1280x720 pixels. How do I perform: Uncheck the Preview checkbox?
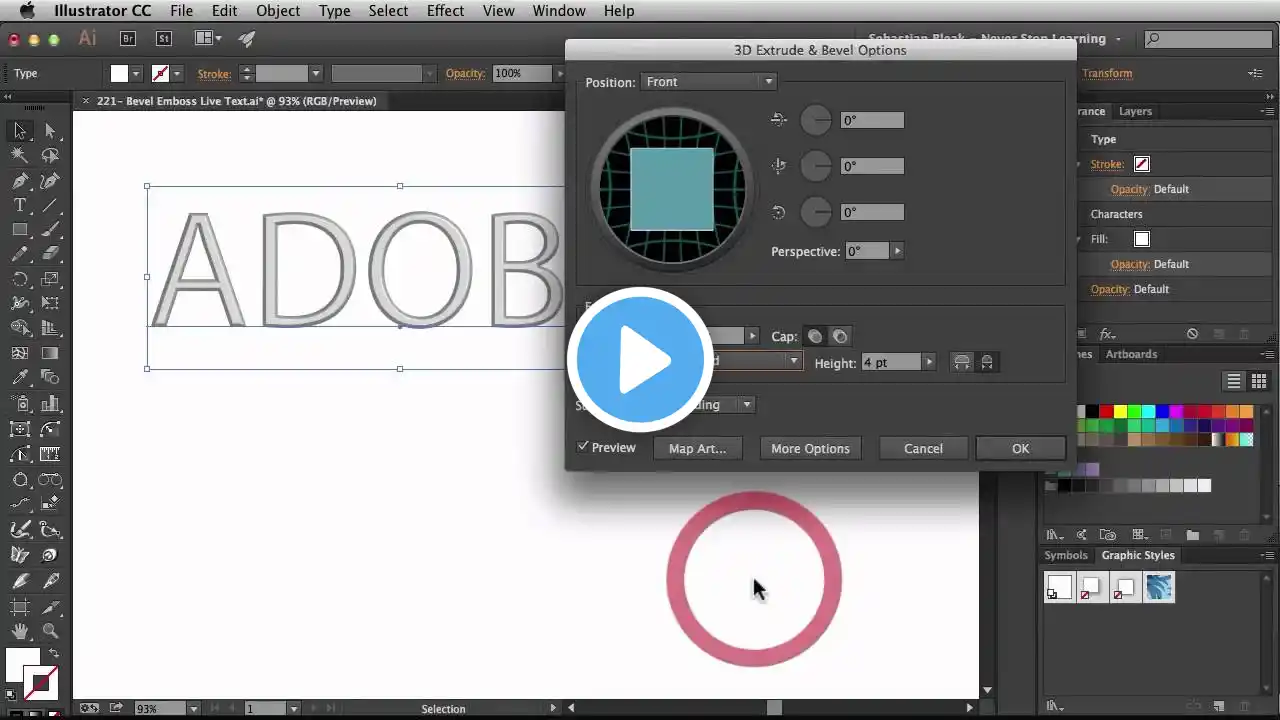(583, 447)
